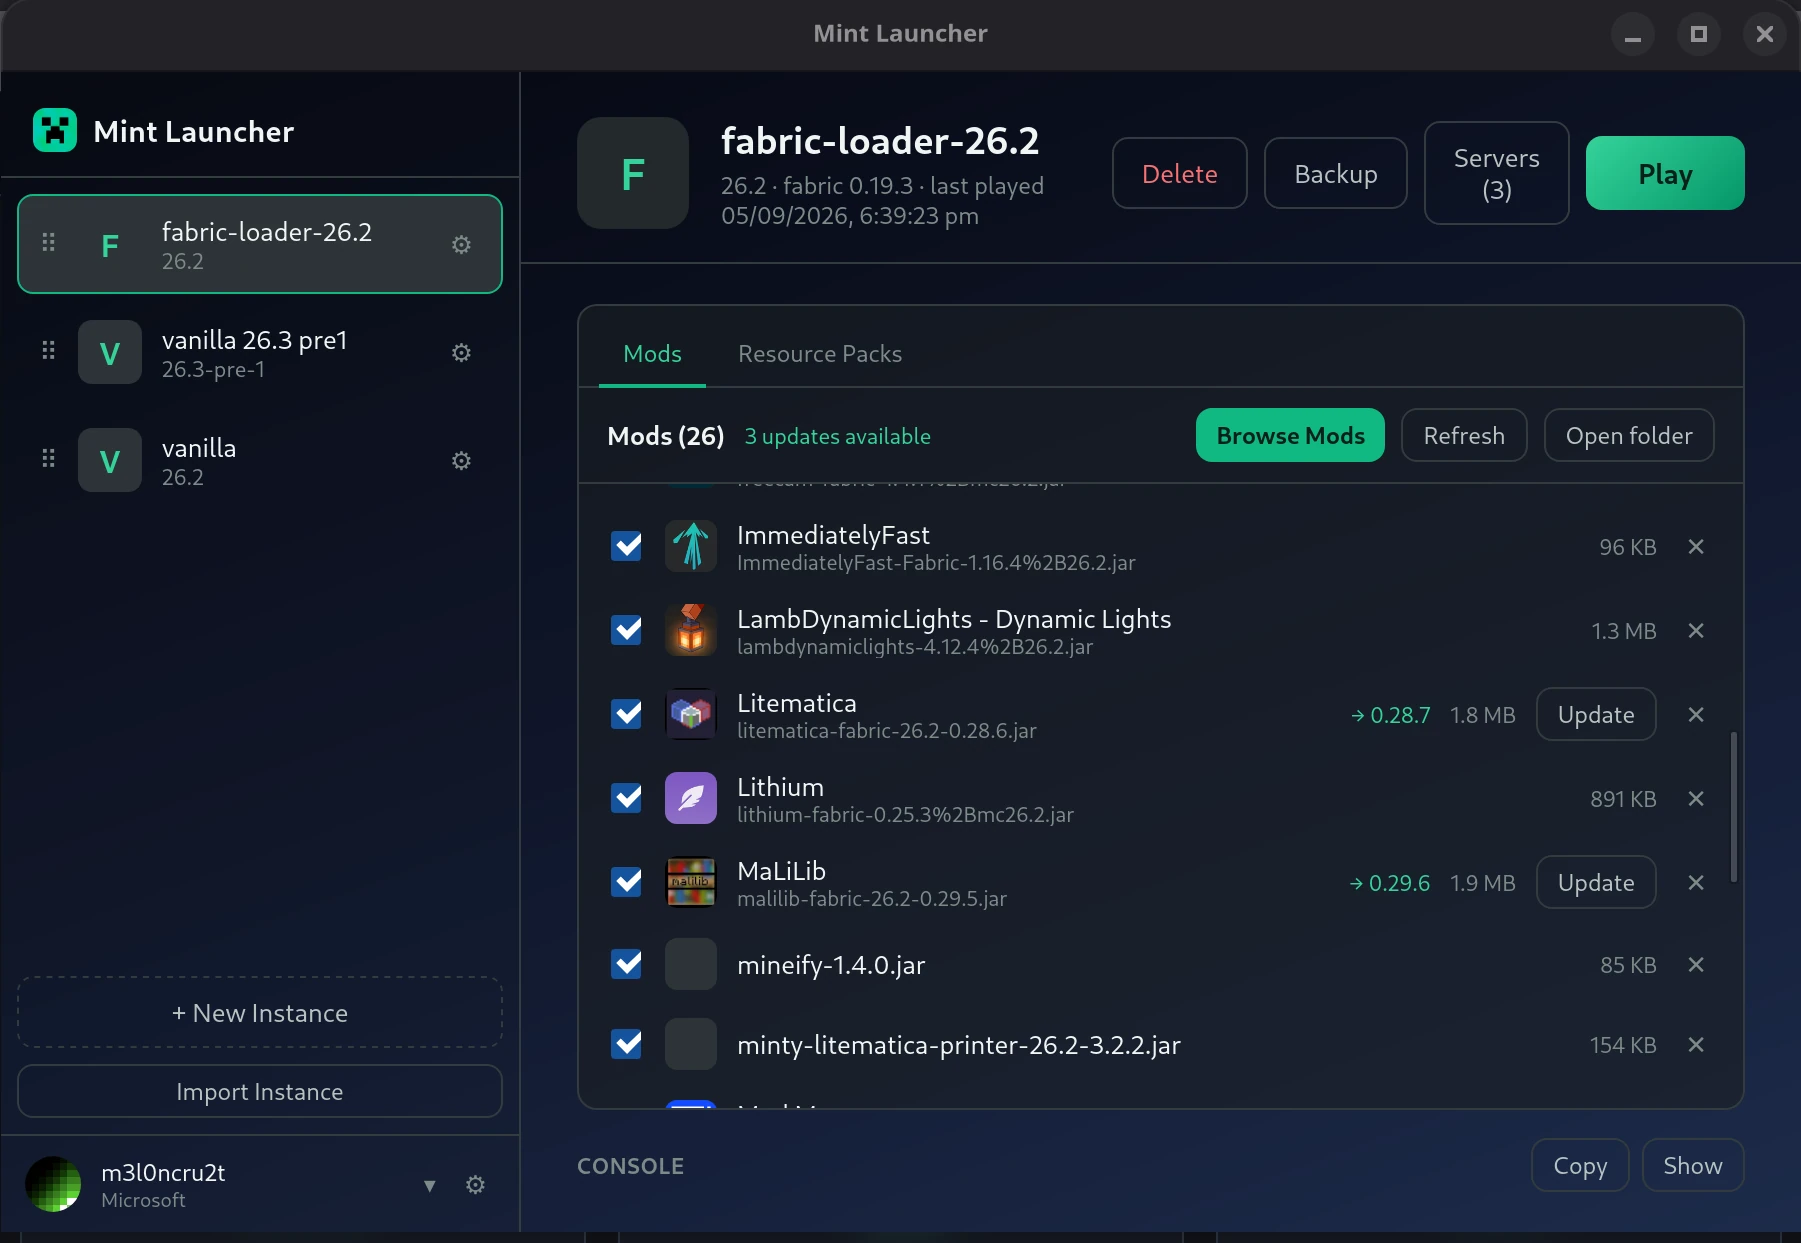
Task: Click the Backup button
Action: pyautogui.click(x=1336, y=173)
